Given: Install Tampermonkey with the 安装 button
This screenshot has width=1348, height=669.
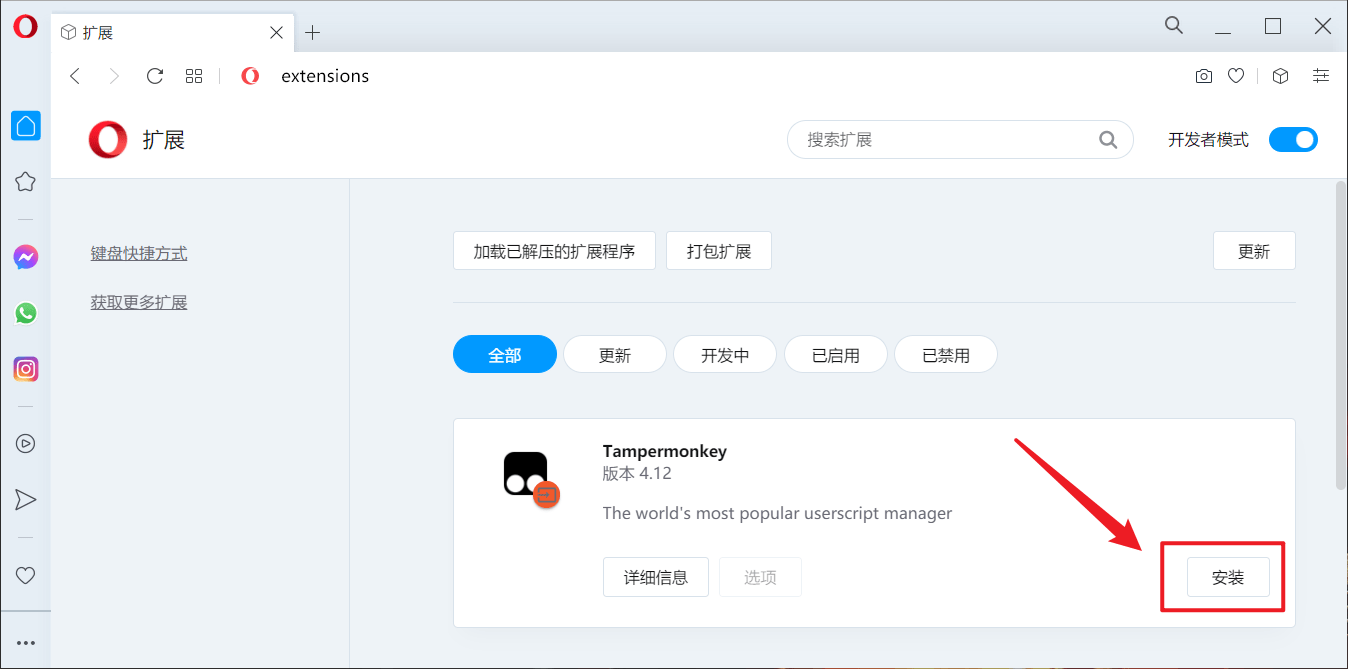Looking at the screenshot, I should click(1228, 576).
